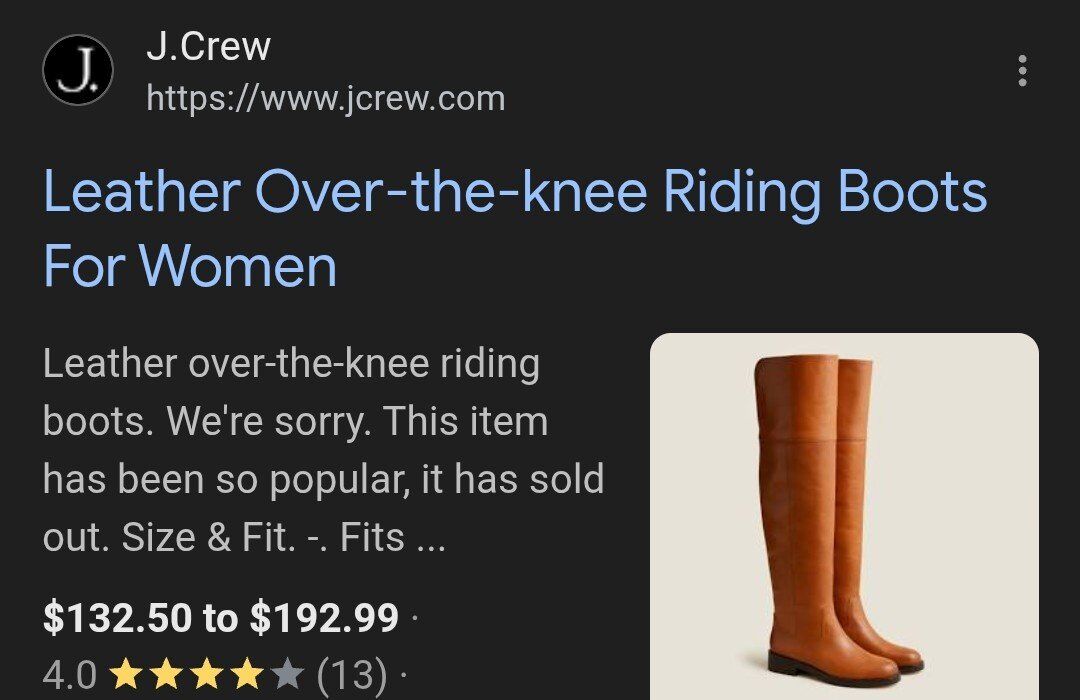Click the fourth yellow rating star

pos(246,674)
